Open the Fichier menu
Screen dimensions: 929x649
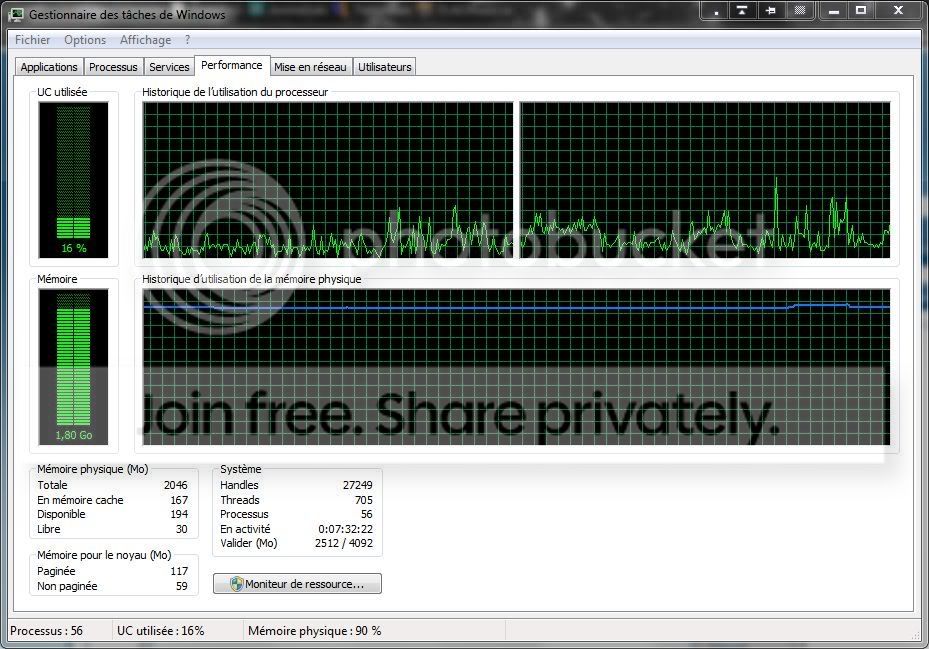tap(32, 40)
